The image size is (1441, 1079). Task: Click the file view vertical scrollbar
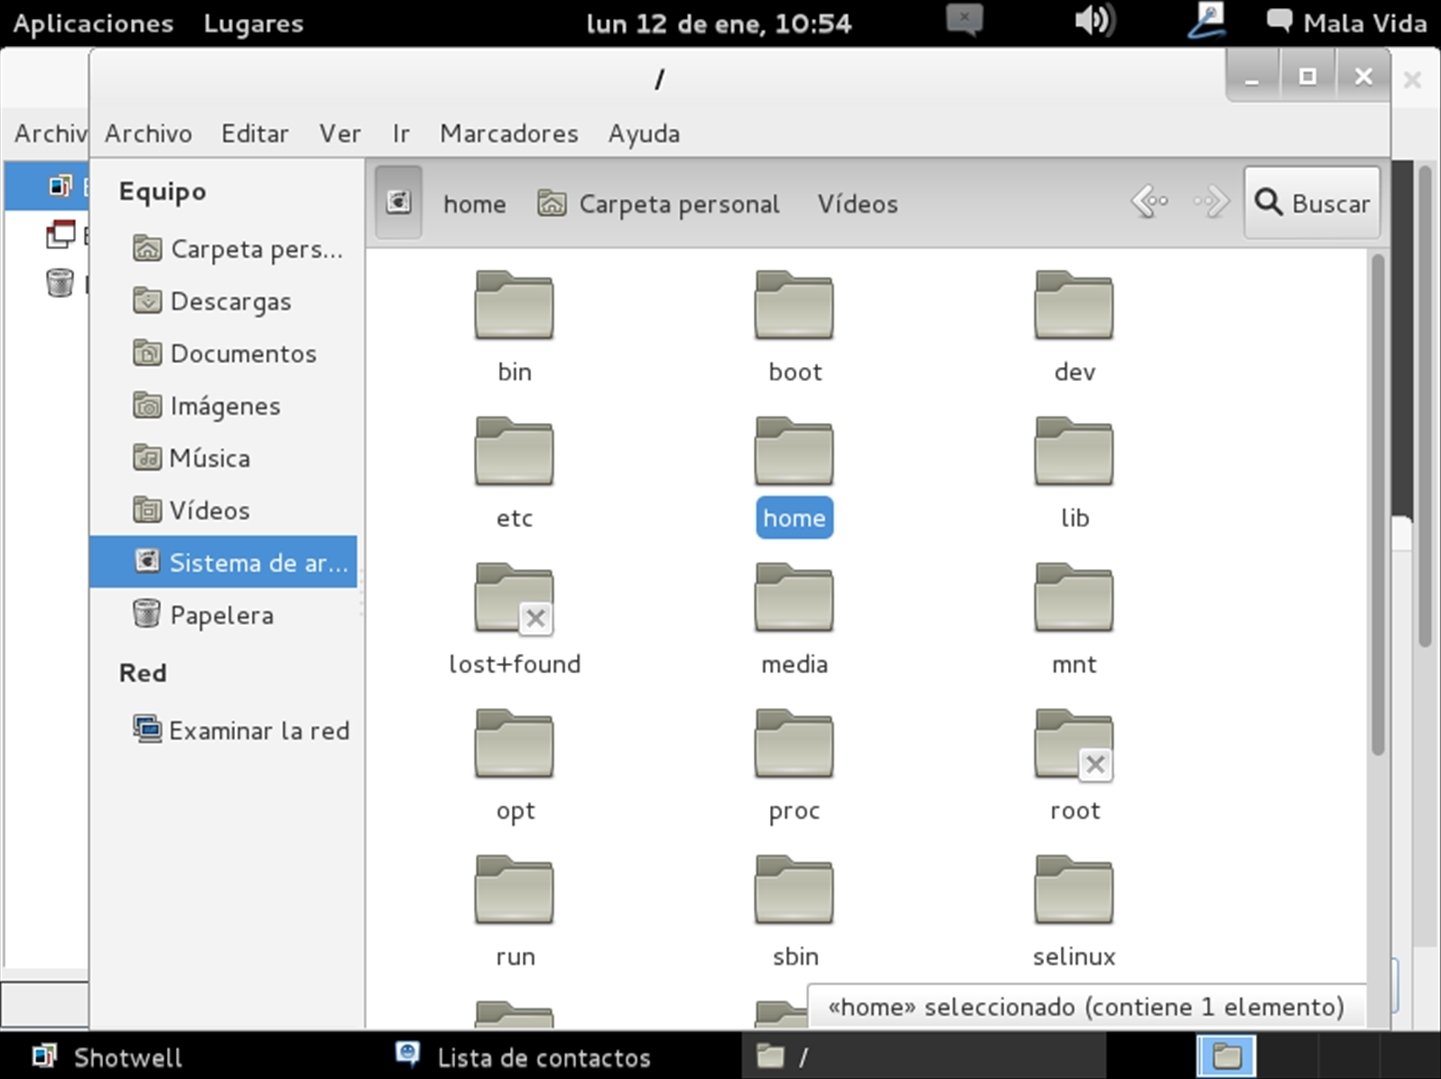[x=1377, y=504]
